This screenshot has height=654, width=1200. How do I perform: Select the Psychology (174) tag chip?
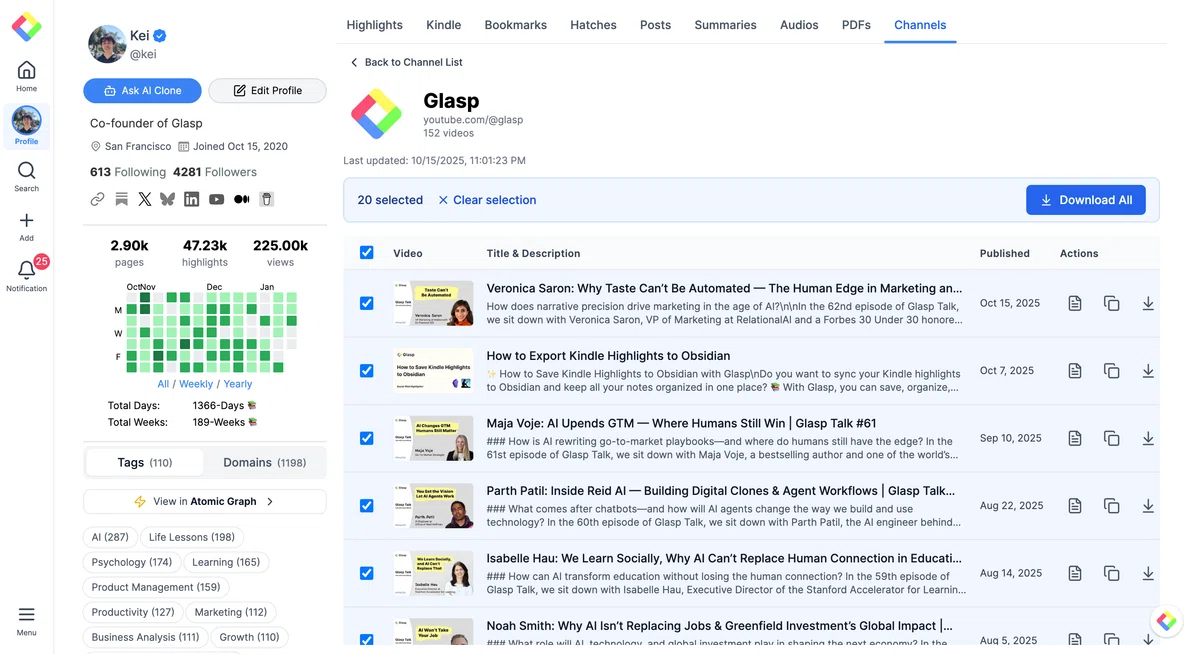click(132, 562)
